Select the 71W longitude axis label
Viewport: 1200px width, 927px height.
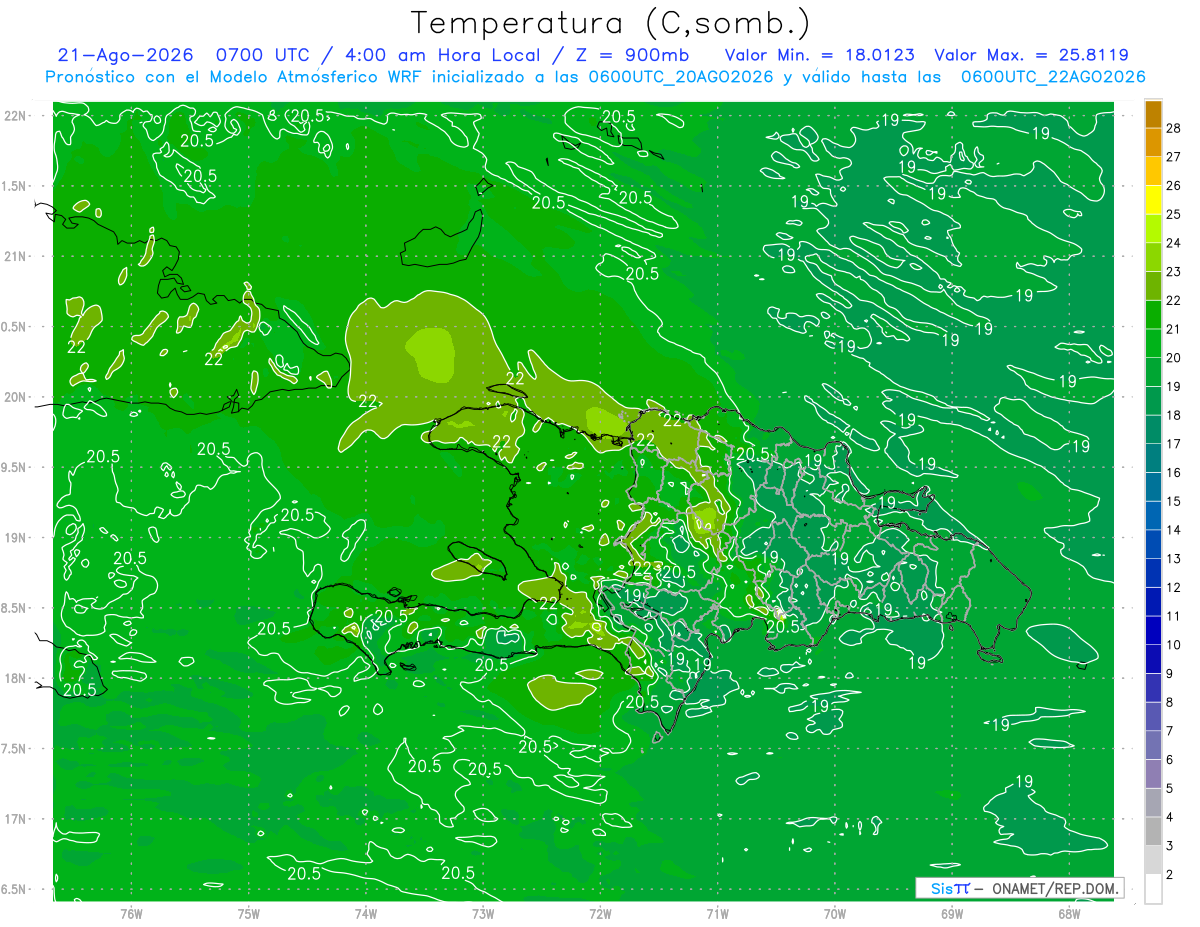point(717,913)
